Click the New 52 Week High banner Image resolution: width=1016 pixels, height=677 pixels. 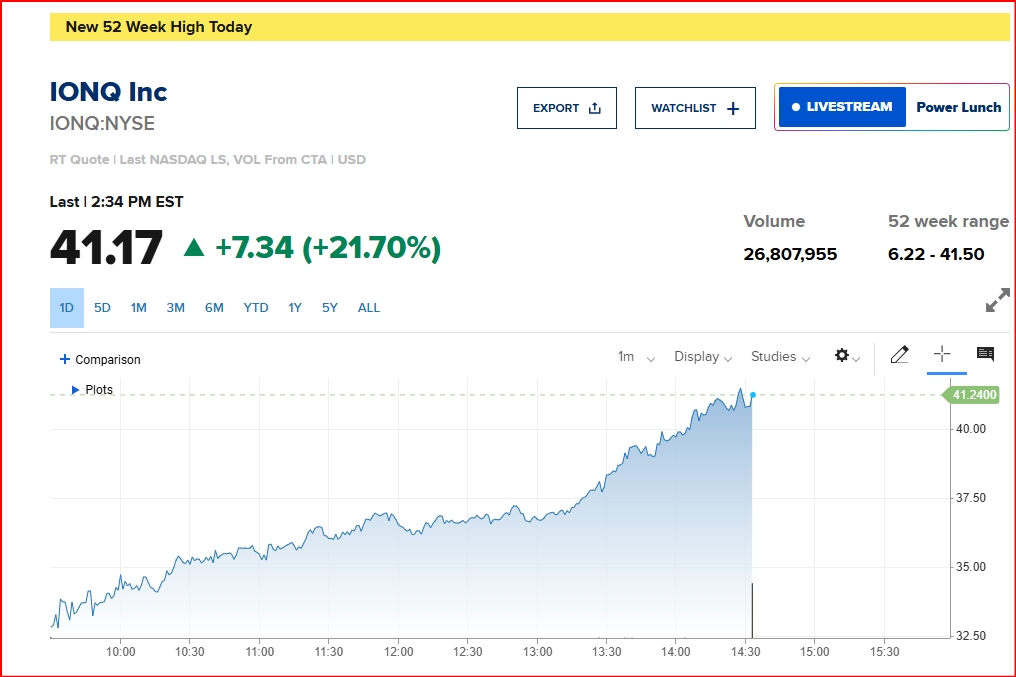tap(529, 27)
